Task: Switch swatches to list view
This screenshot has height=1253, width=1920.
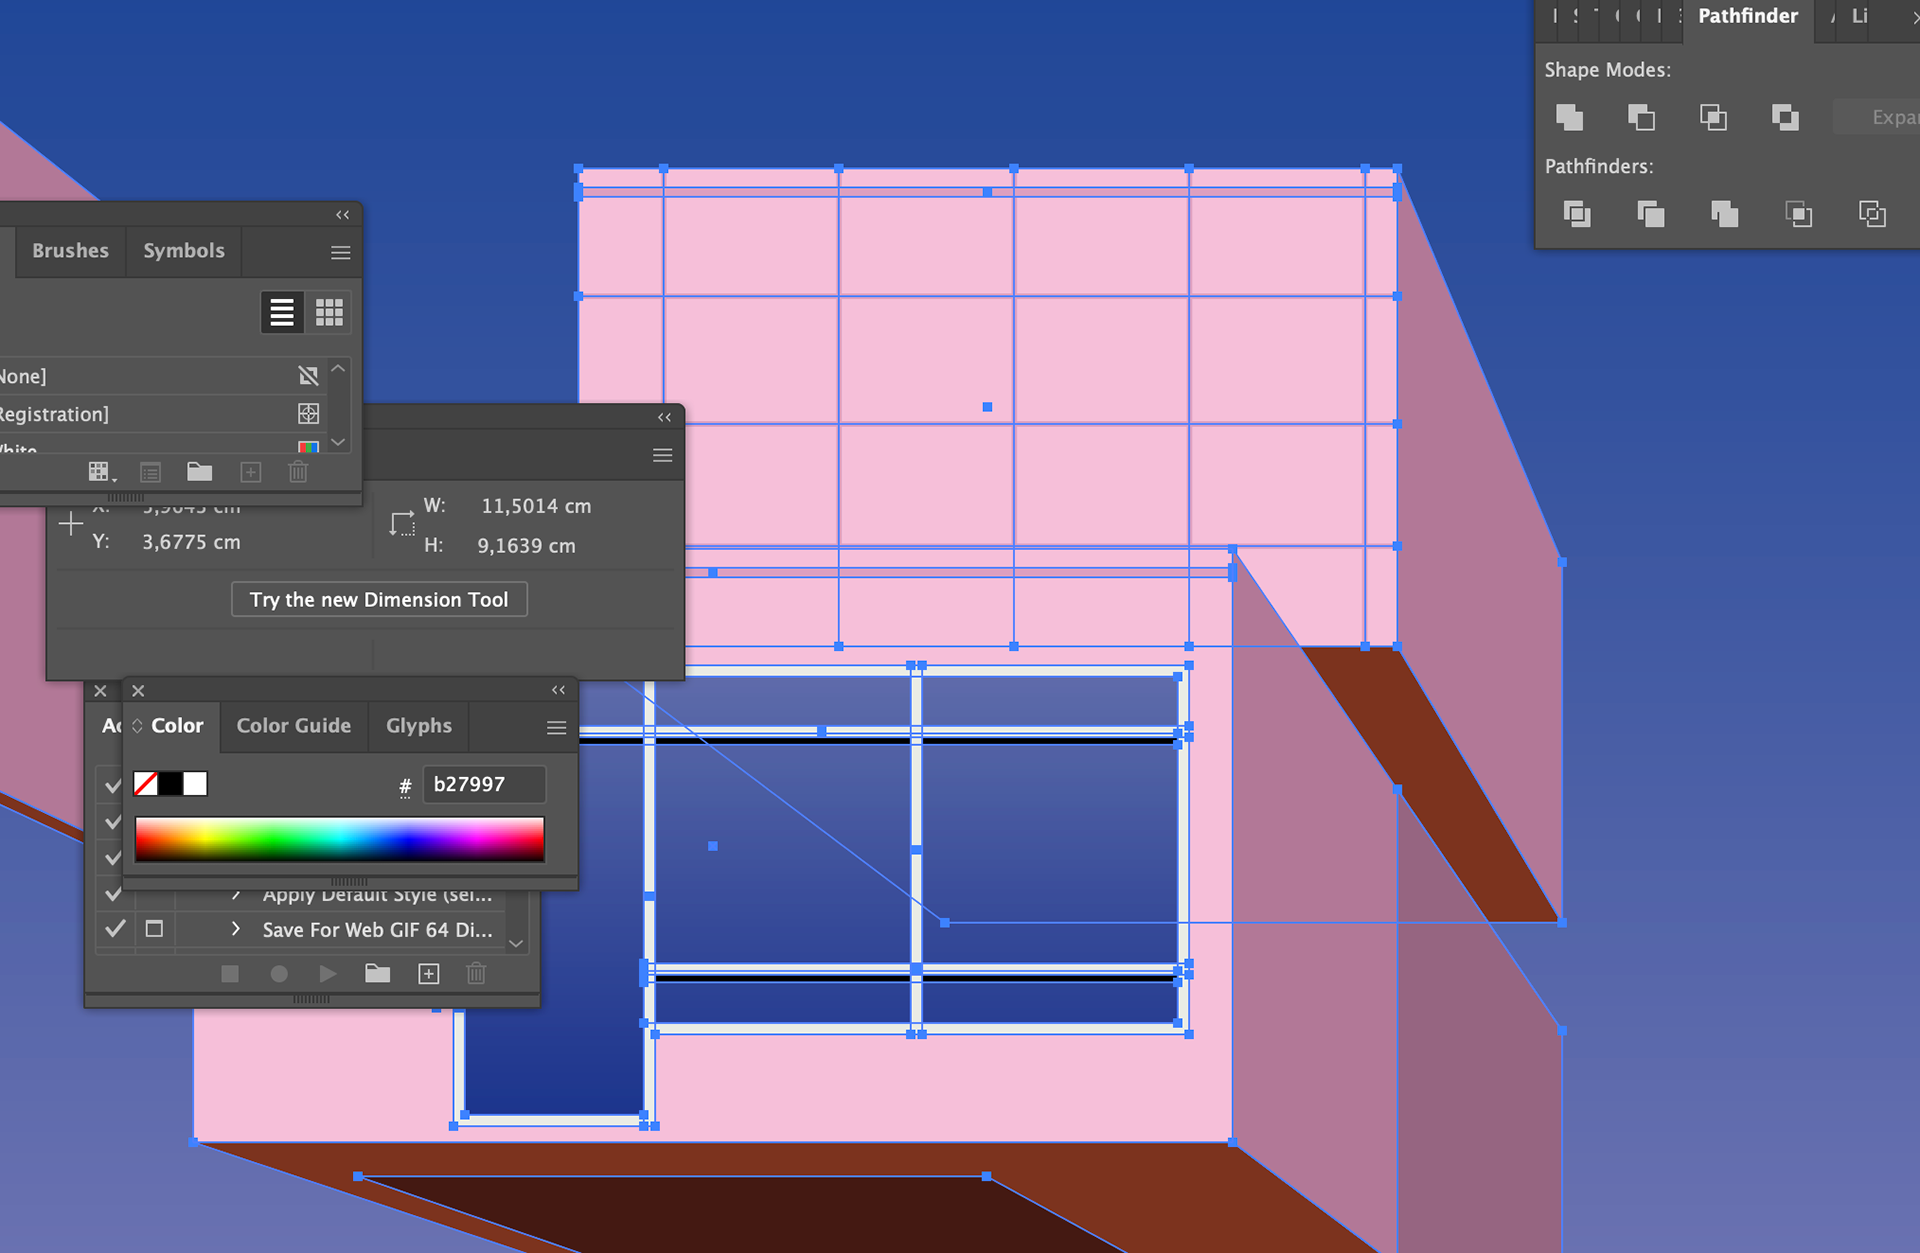Action: 282,313
